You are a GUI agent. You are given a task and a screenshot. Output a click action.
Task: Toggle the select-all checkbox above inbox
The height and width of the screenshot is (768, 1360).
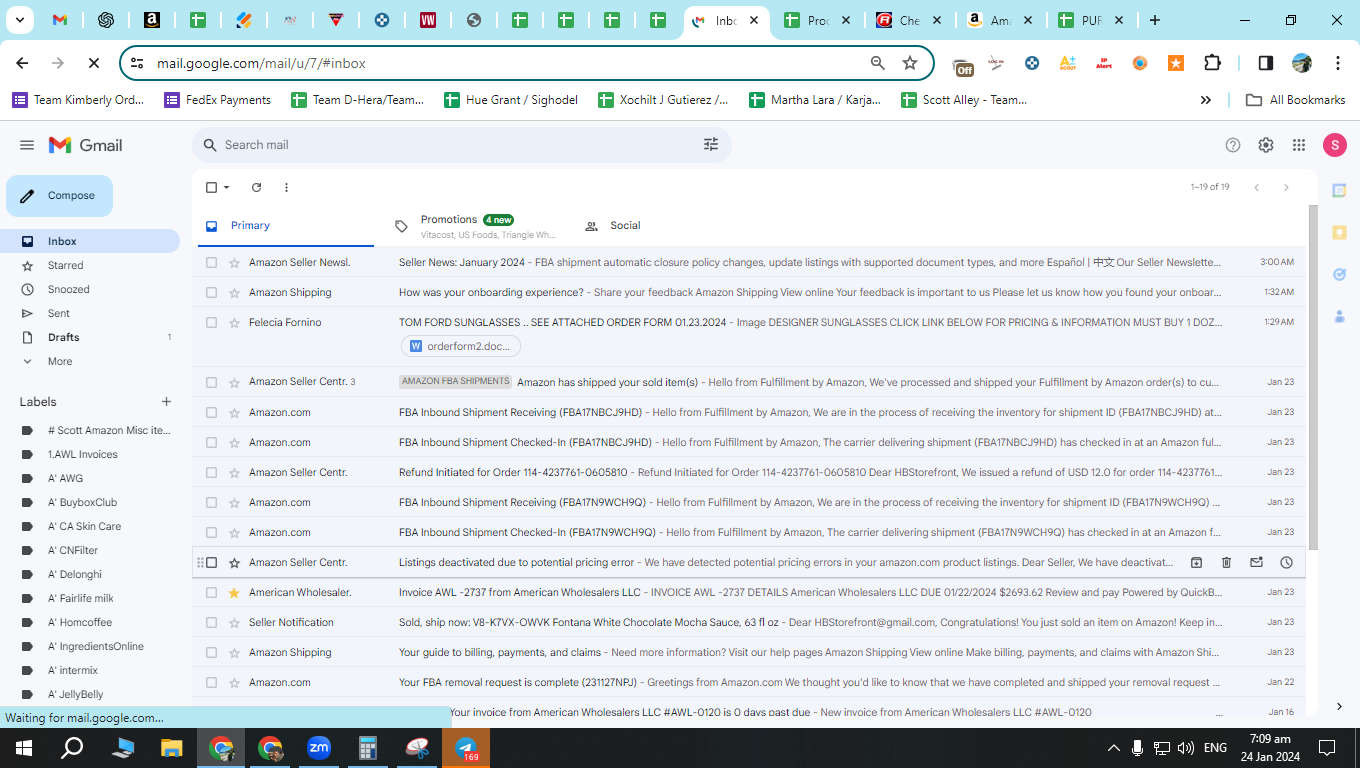point(211,187)
